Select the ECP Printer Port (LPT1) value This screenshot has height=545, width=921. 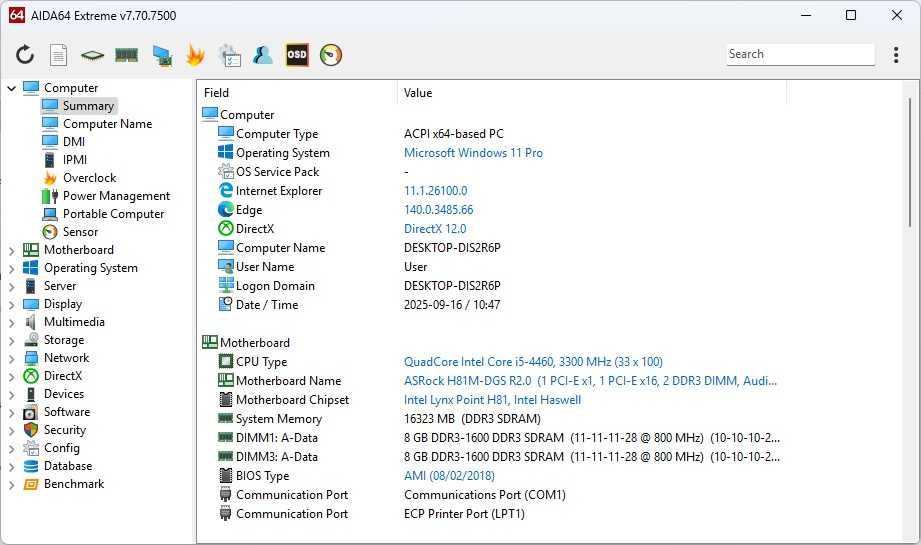tap(464, 514)
